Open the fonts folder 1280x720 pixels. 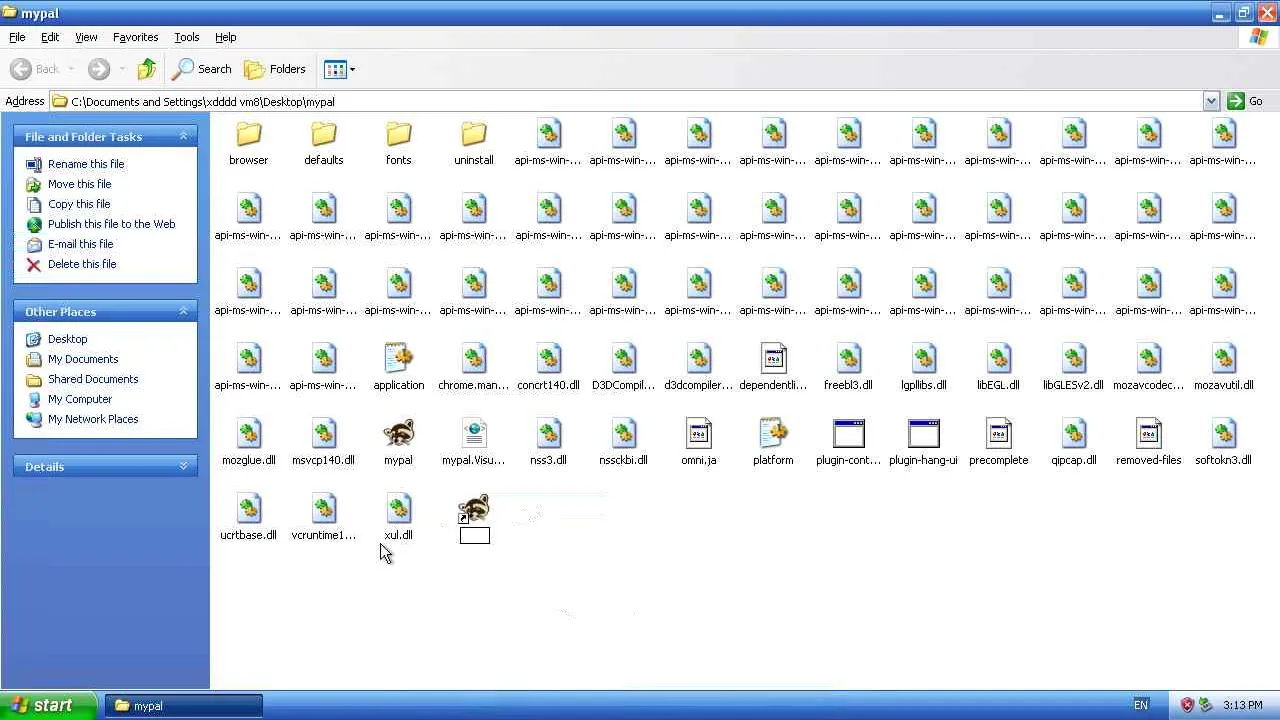398,143
